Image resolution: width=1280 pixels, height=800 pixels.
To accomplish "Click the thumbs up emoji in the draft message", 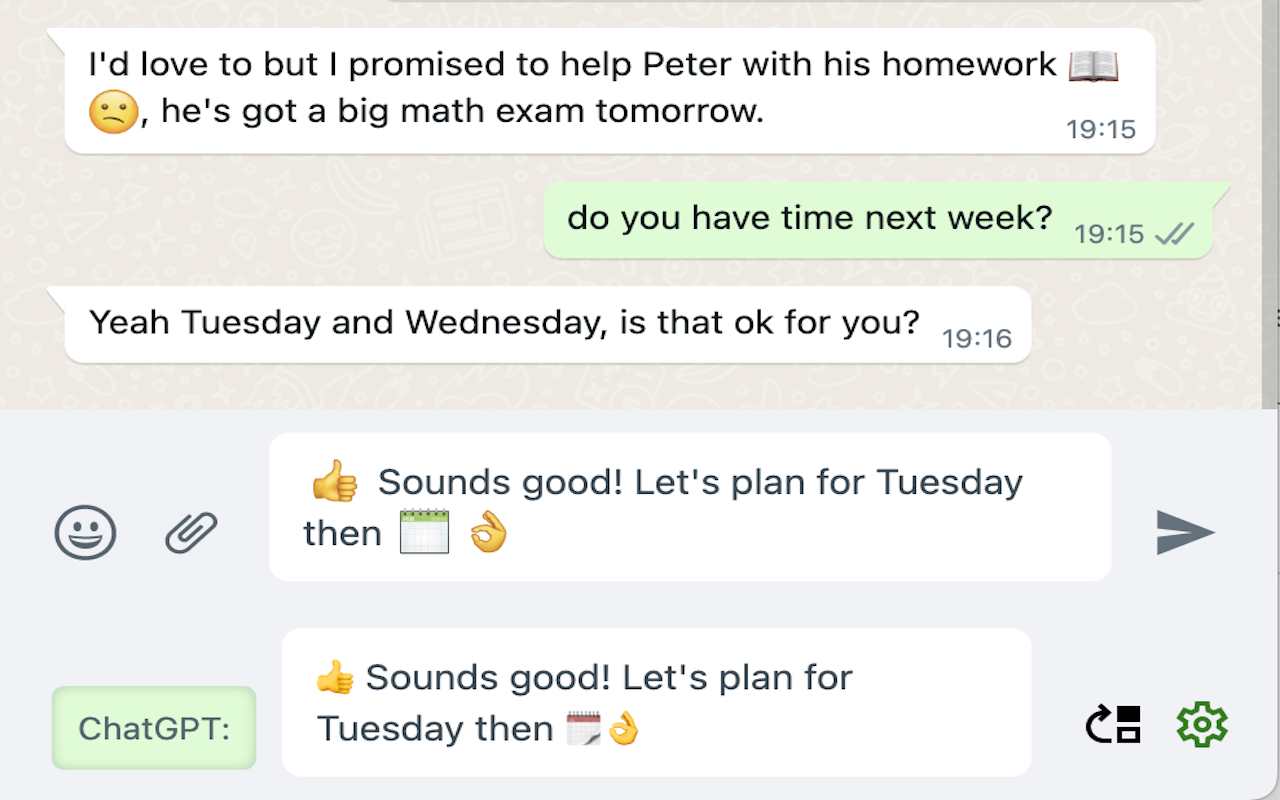I will coord(337,481).
